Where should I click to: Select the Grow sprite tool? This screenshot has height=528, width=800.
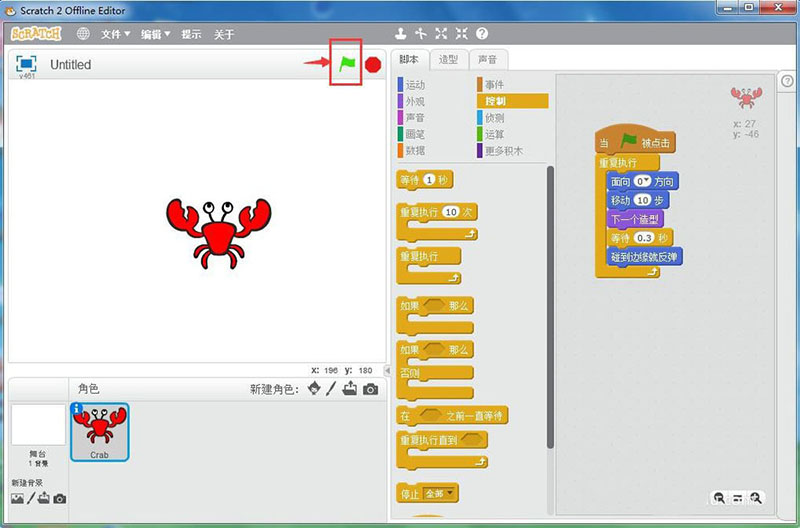tap(441, 34)
